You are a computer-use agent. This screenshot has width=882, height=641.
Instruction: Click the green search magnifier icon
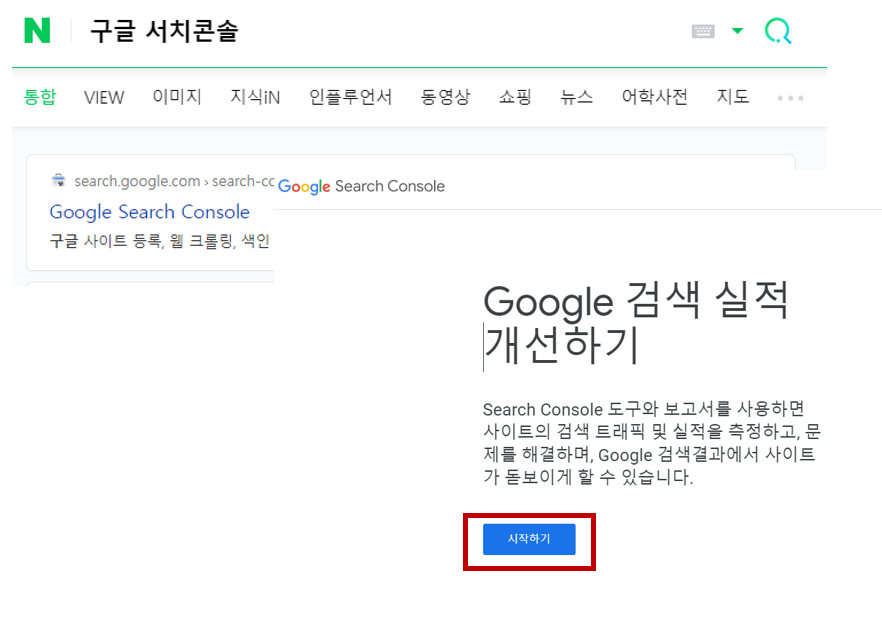pyautogui.click(x=778, y=31)
